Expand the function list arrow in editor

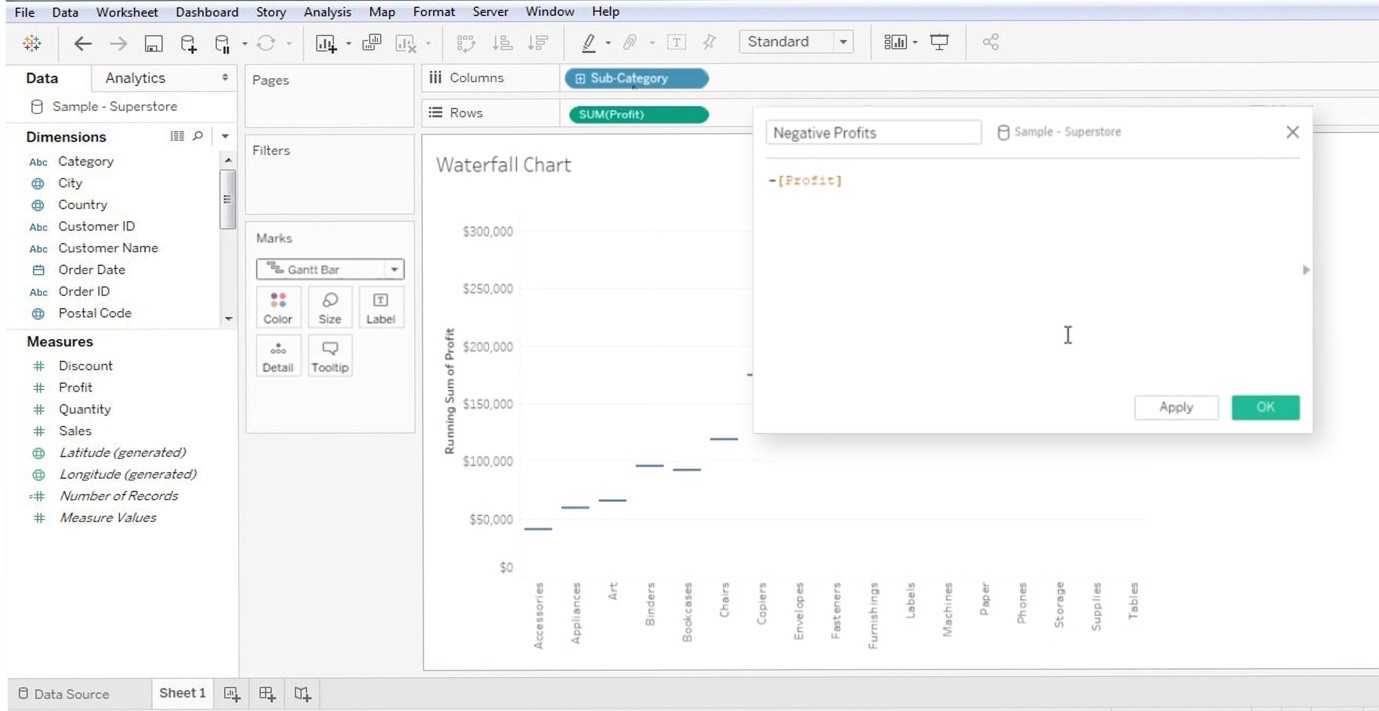tap(1305, 270)
